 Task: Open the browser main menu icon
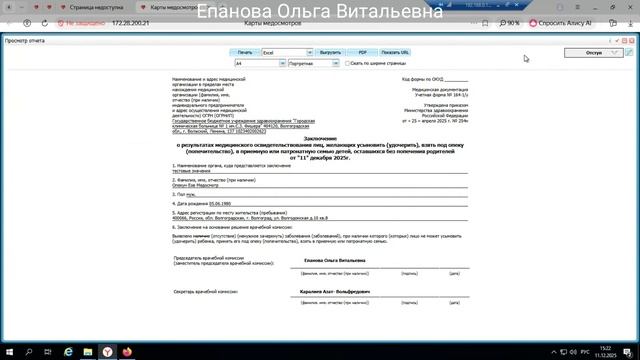578,7
